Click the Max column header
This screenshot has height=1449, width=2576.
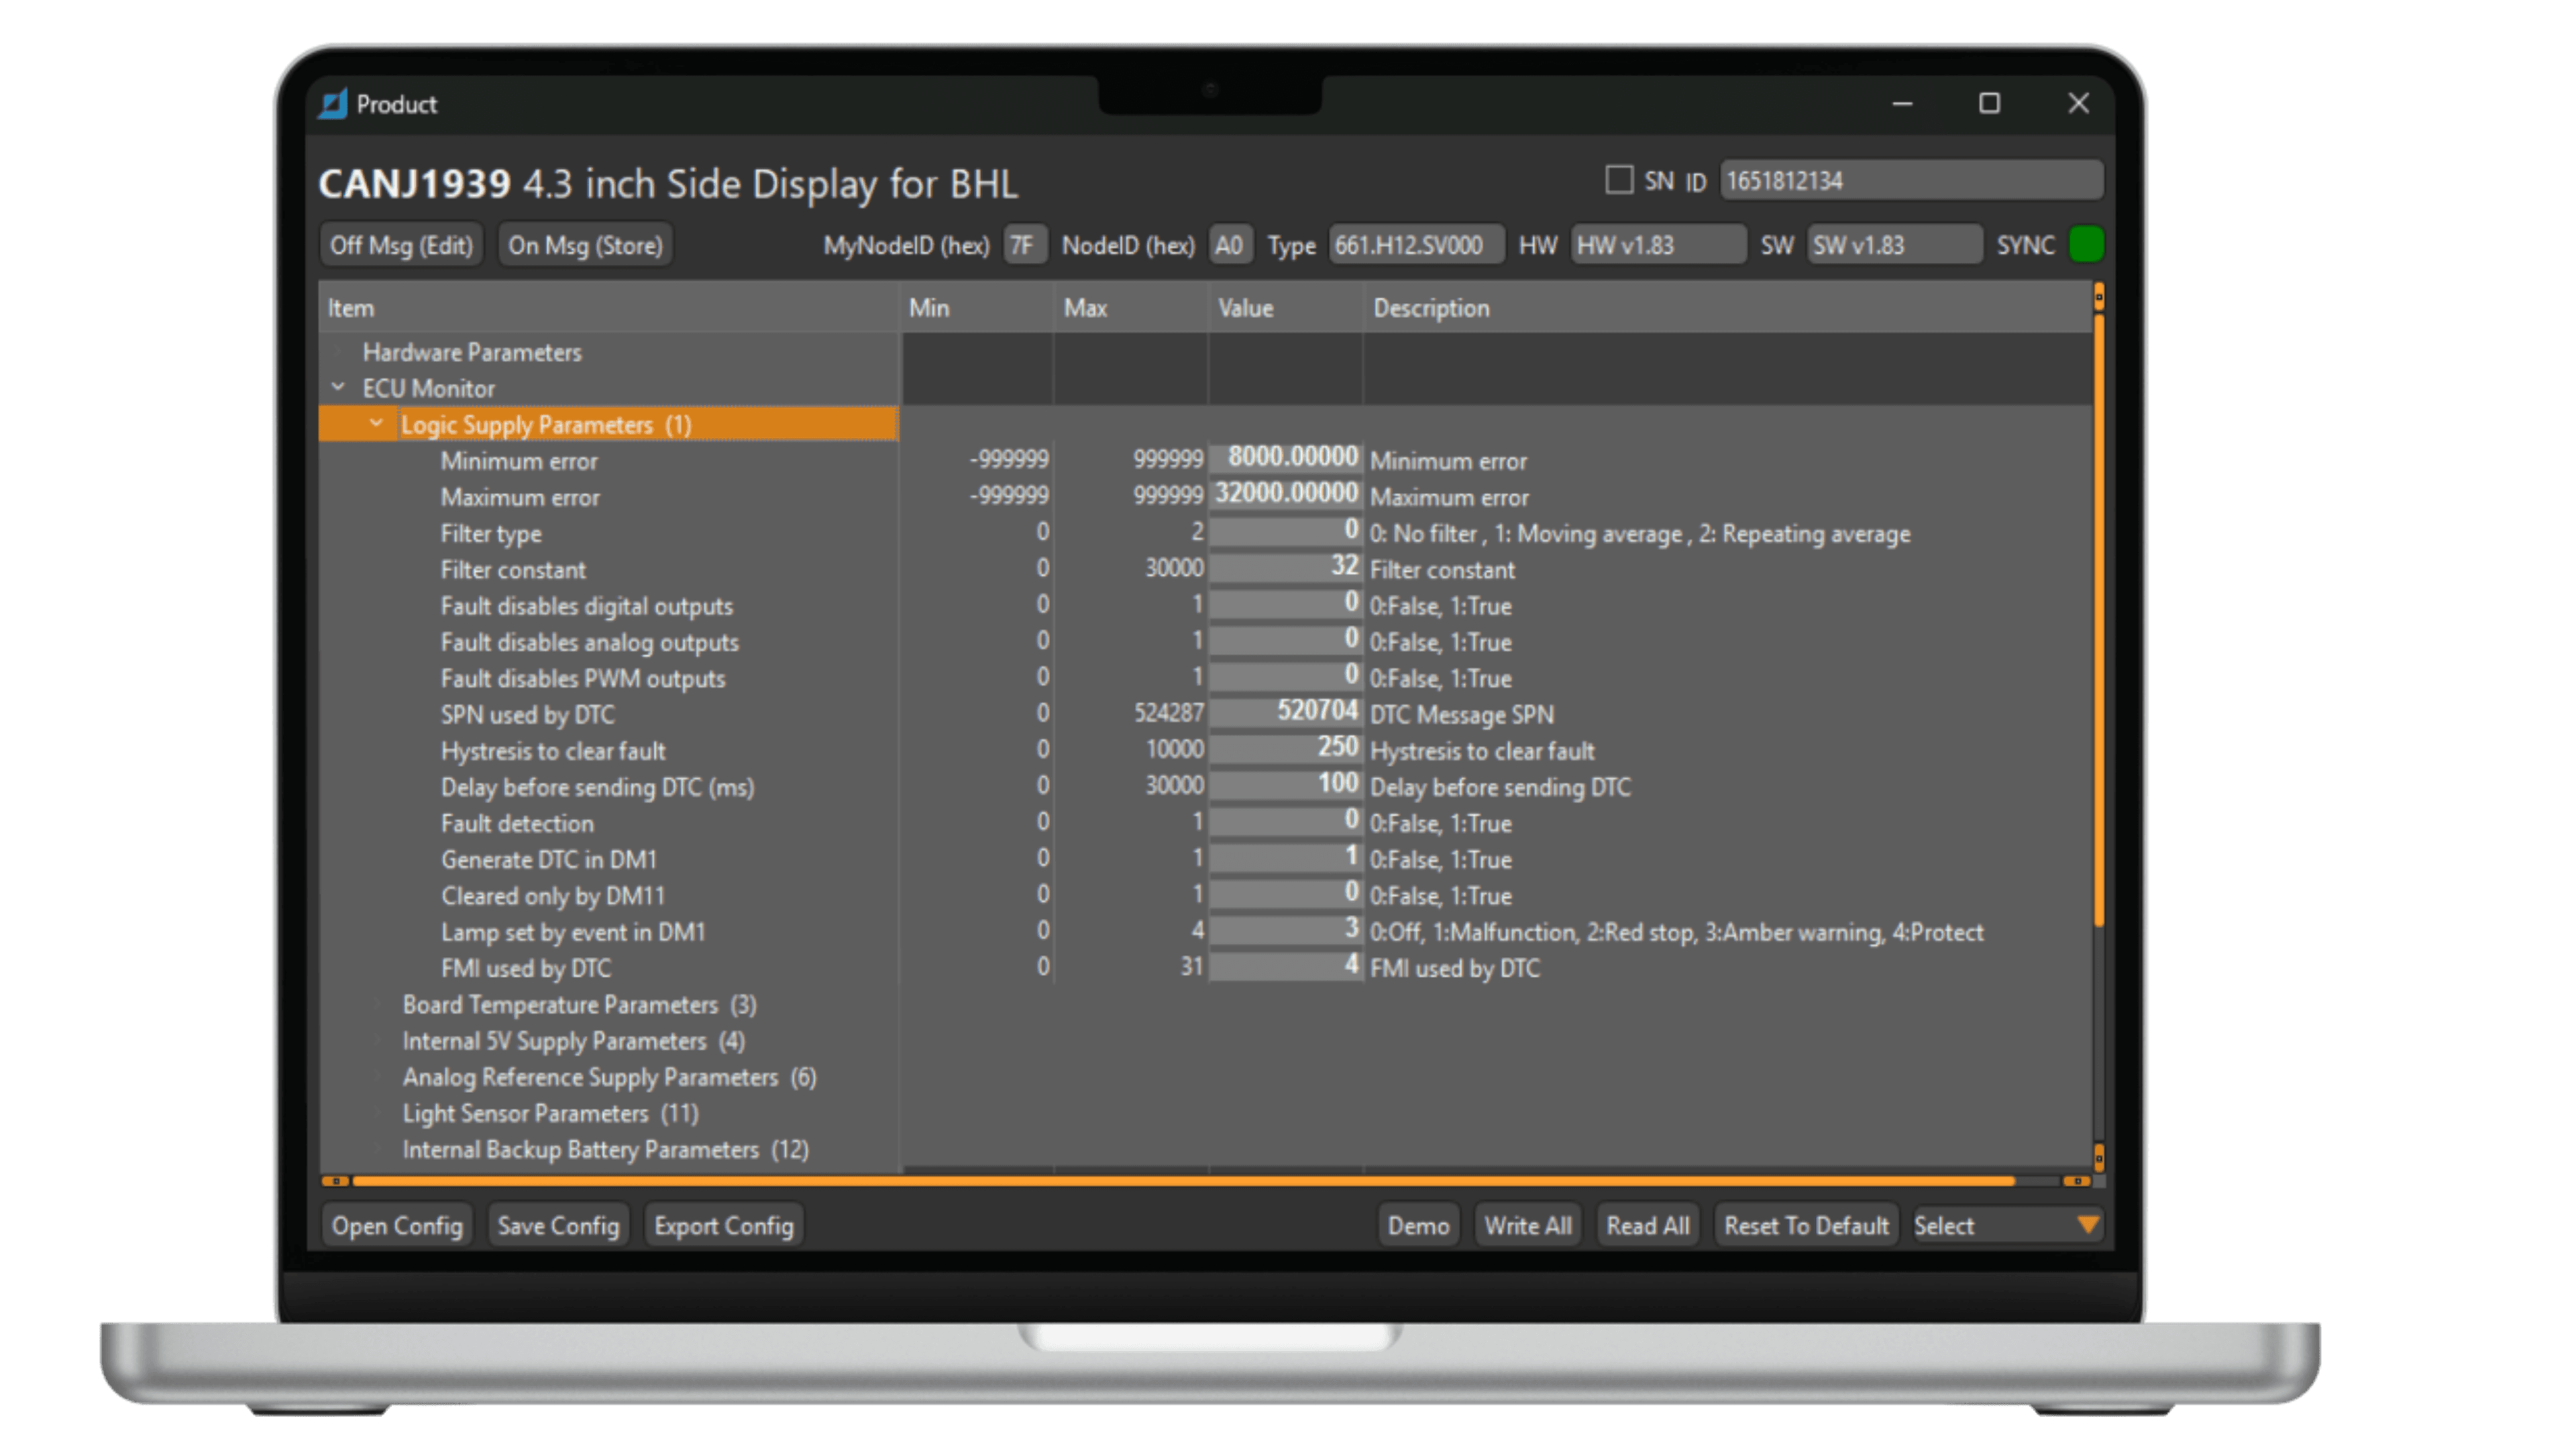coord(1131,308)
